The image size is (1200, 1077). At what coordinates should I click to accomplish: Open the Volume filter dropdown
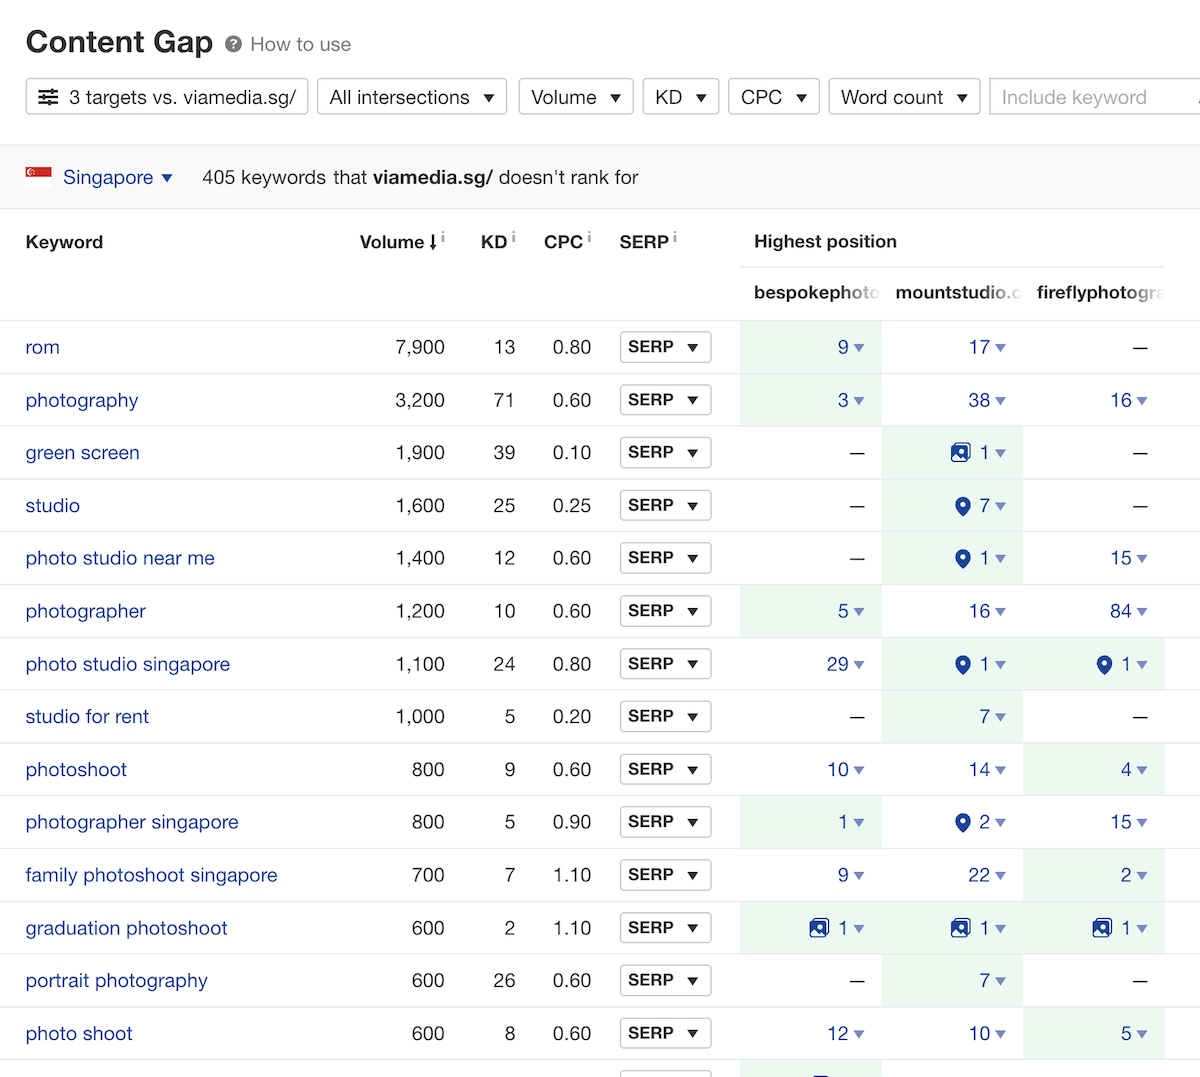point(575,97)
